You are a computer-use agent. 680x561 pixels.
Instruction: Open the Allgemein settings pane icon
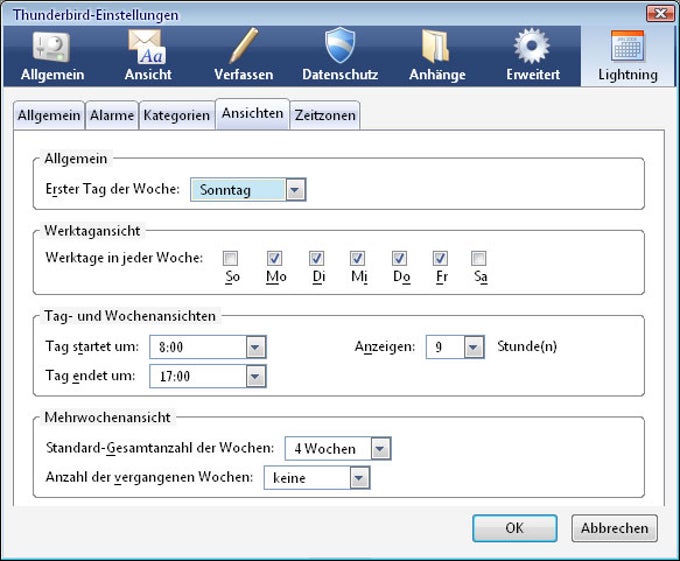(52, 56)
